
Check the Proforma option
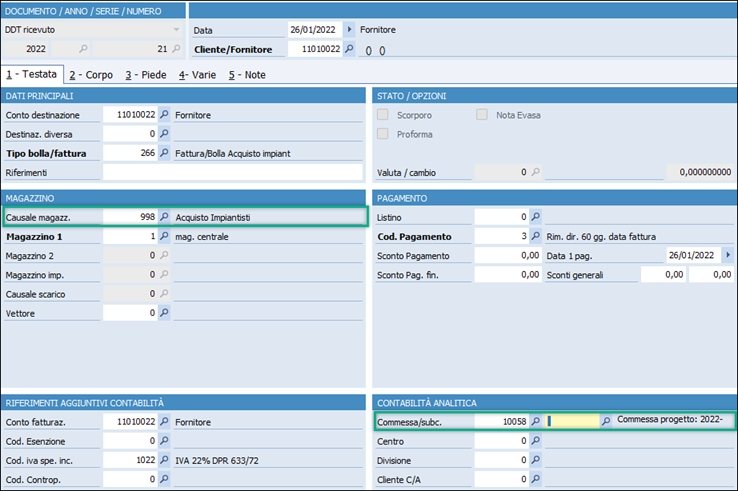click(383, 134)
